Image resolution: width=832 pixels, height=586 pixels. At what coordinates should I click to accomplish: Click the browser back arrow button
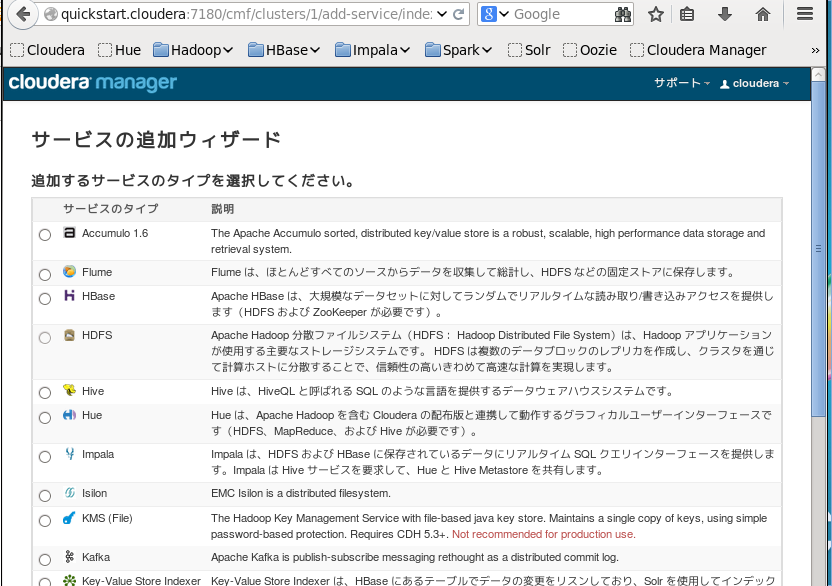tap(23, 14)
